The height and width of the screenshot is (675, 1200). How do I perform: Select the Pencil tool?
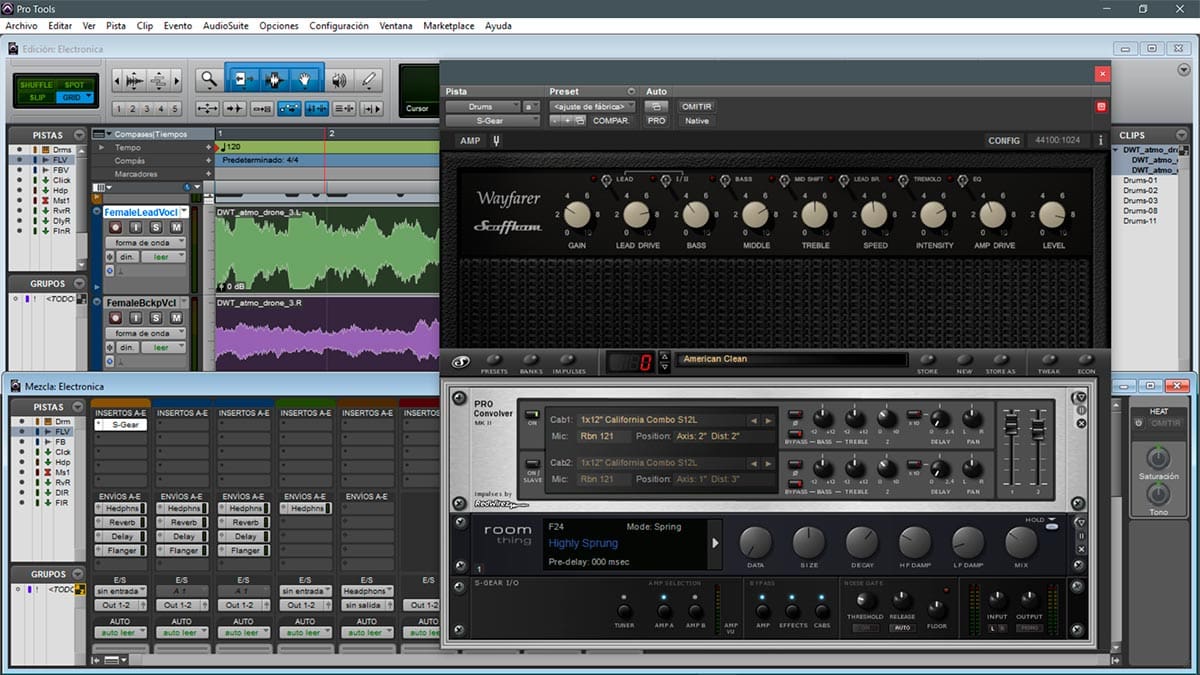(x=368, y=80)
